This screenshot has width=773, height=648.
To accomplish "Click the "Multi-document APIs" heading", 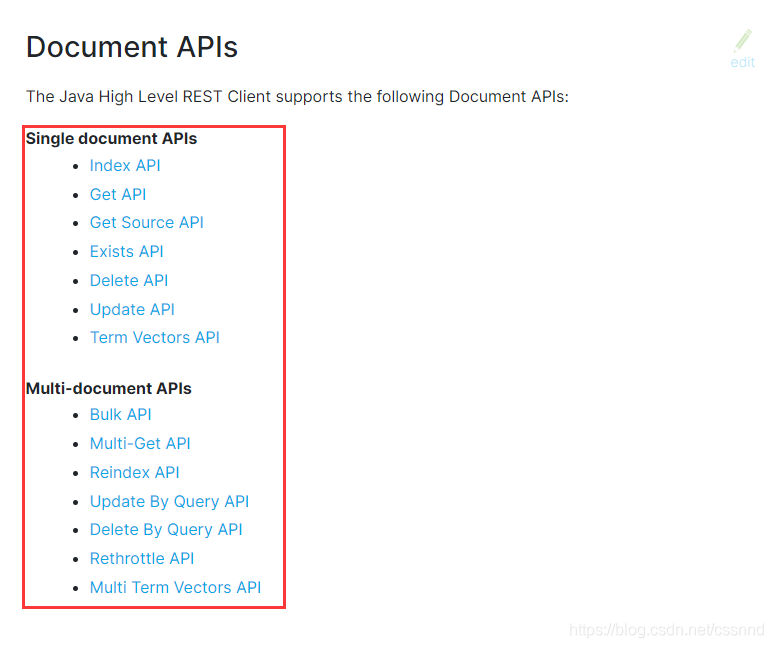I will tap(108, 389).
